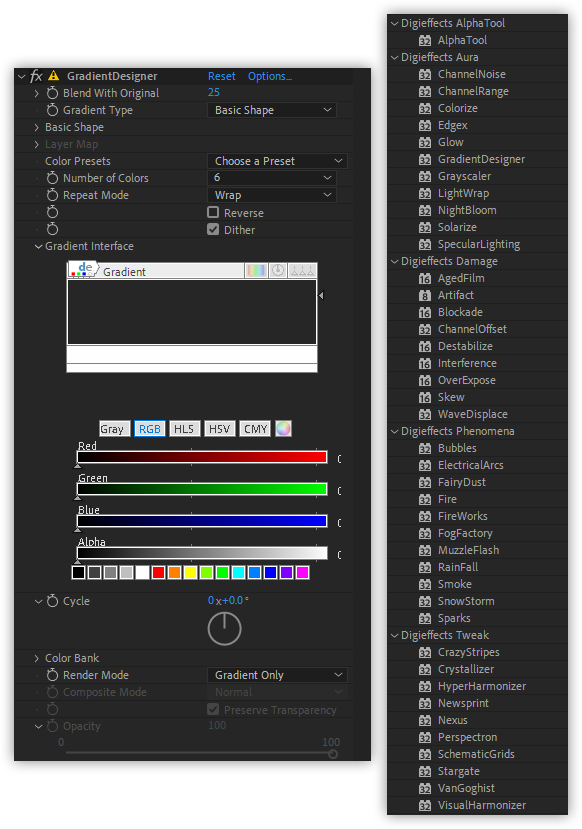Click the Alpha channel slider
Image resolution: width=582 pixels, height=829 pixels.
pyautogui.click(x=202, y=553)
